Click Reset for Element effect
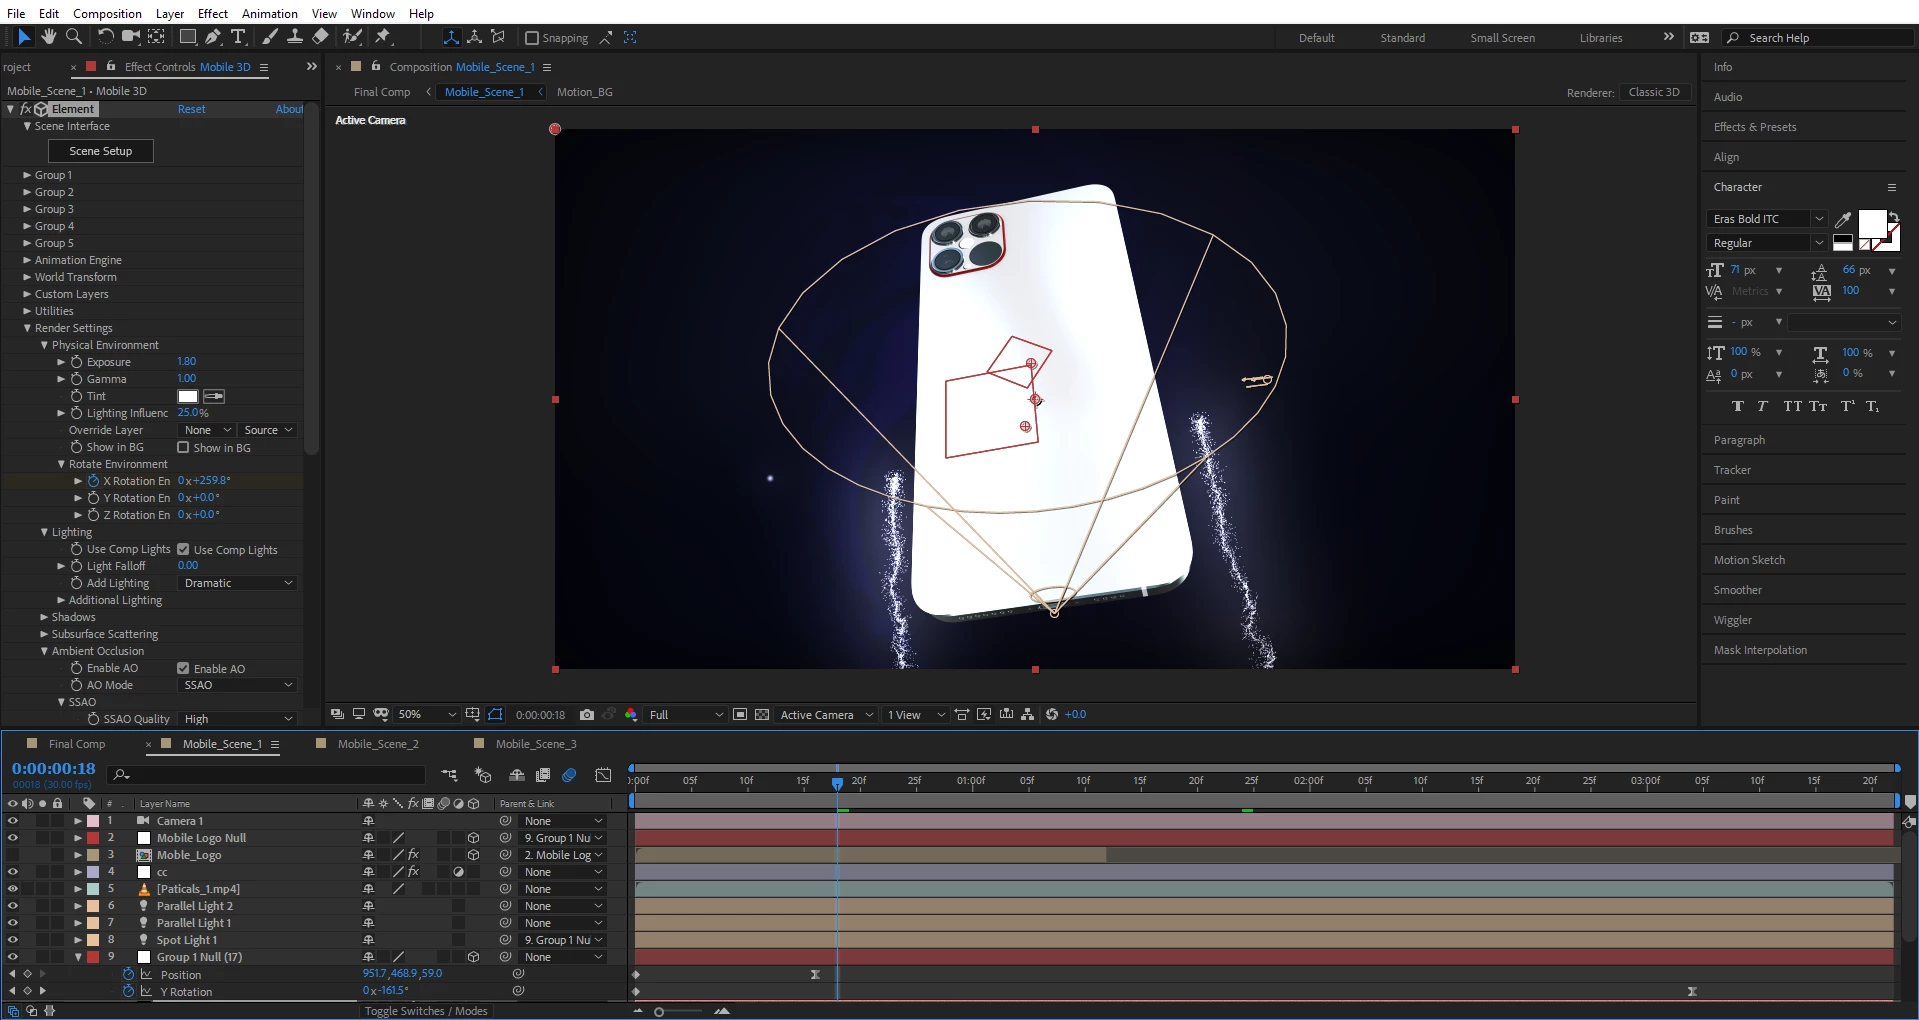 pos(191,109)
